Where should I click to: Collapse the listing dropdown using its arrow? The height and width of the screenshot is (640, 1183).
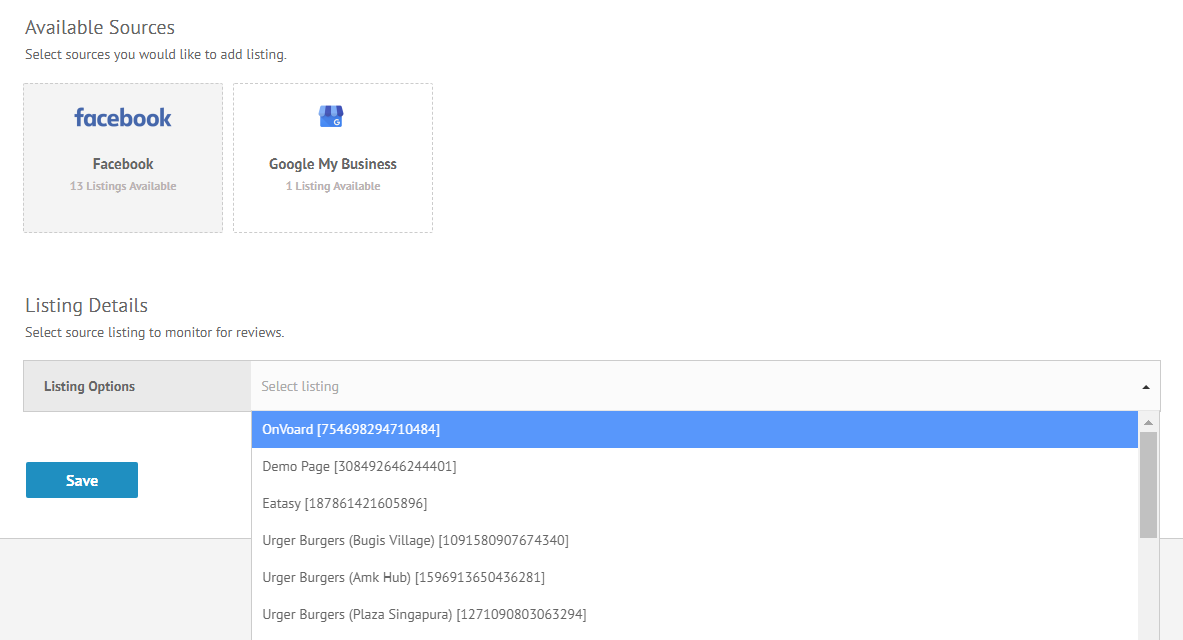click(x=1145, y=386)
